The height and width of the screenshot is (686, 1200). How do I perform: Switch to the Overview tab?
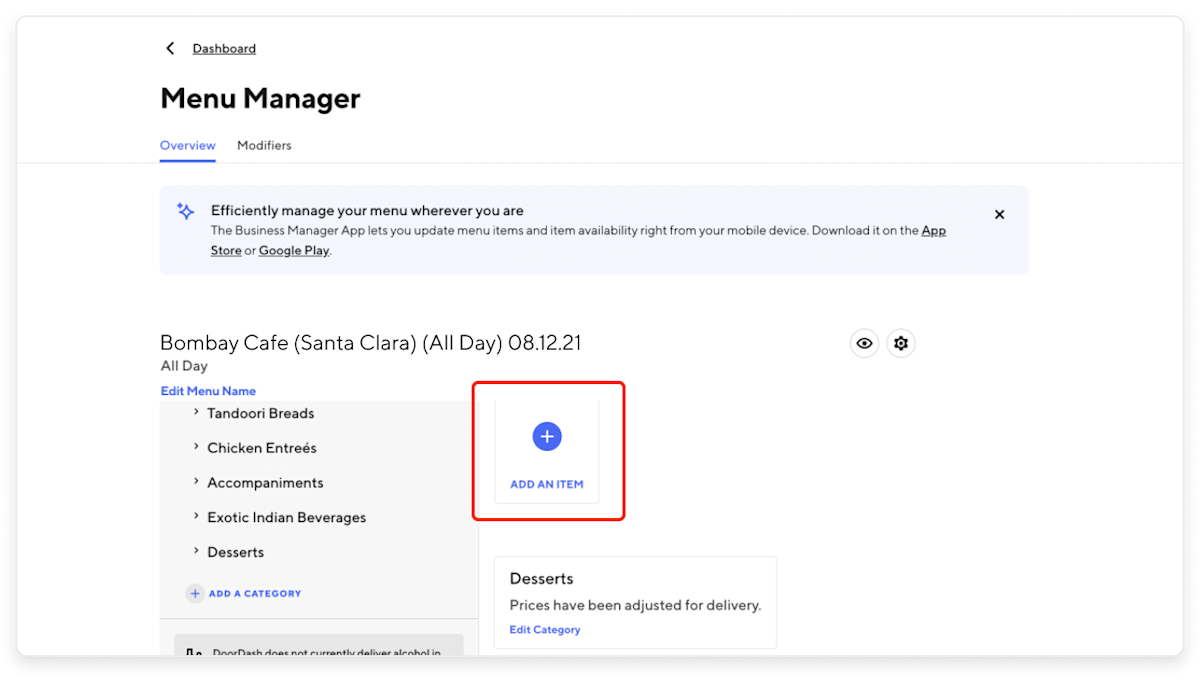[188, 145]
